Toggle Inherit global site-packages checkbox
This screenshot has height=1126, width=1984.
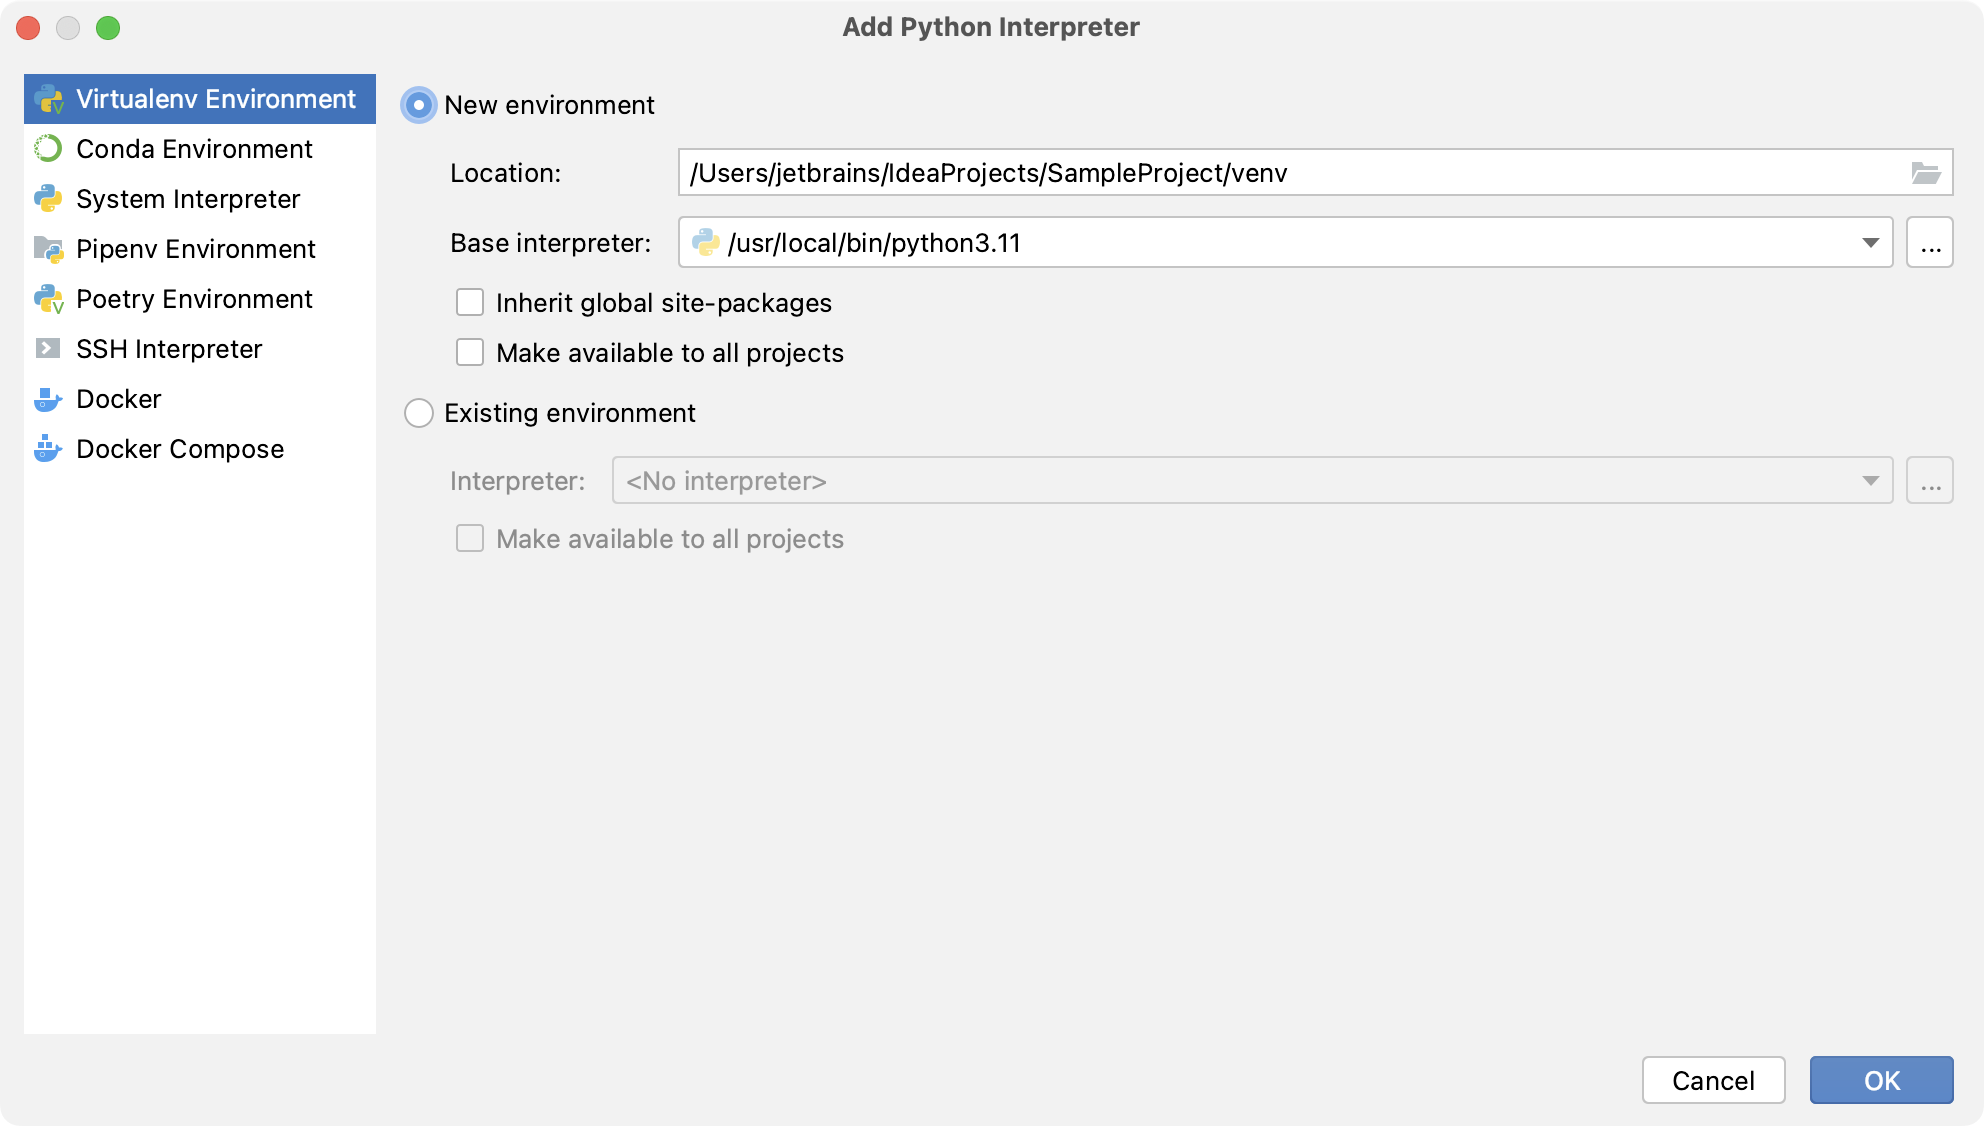point(470,303)
